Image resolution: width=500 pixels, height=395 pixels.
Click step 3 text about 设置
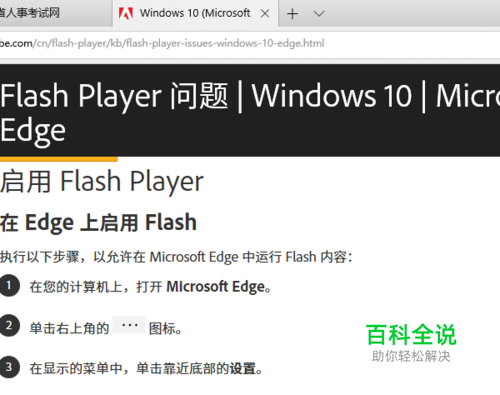[x=146, y=368]
